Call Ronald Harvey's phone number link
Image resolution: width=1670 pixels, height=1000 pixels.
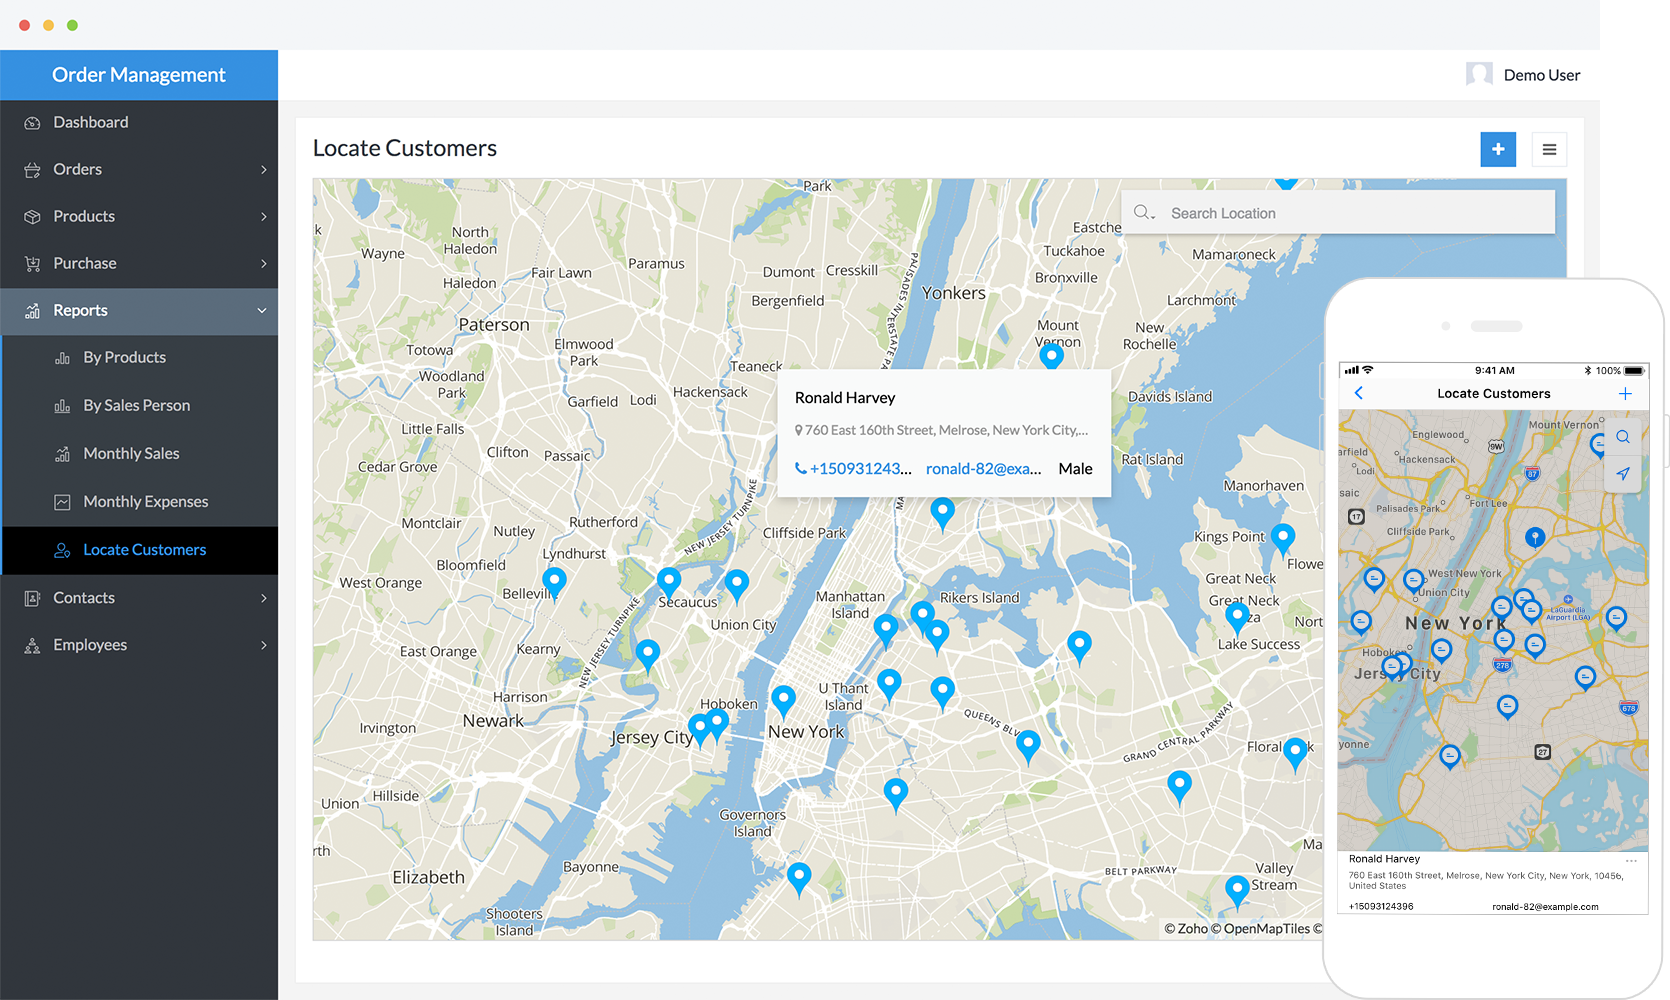pos(854,469)
